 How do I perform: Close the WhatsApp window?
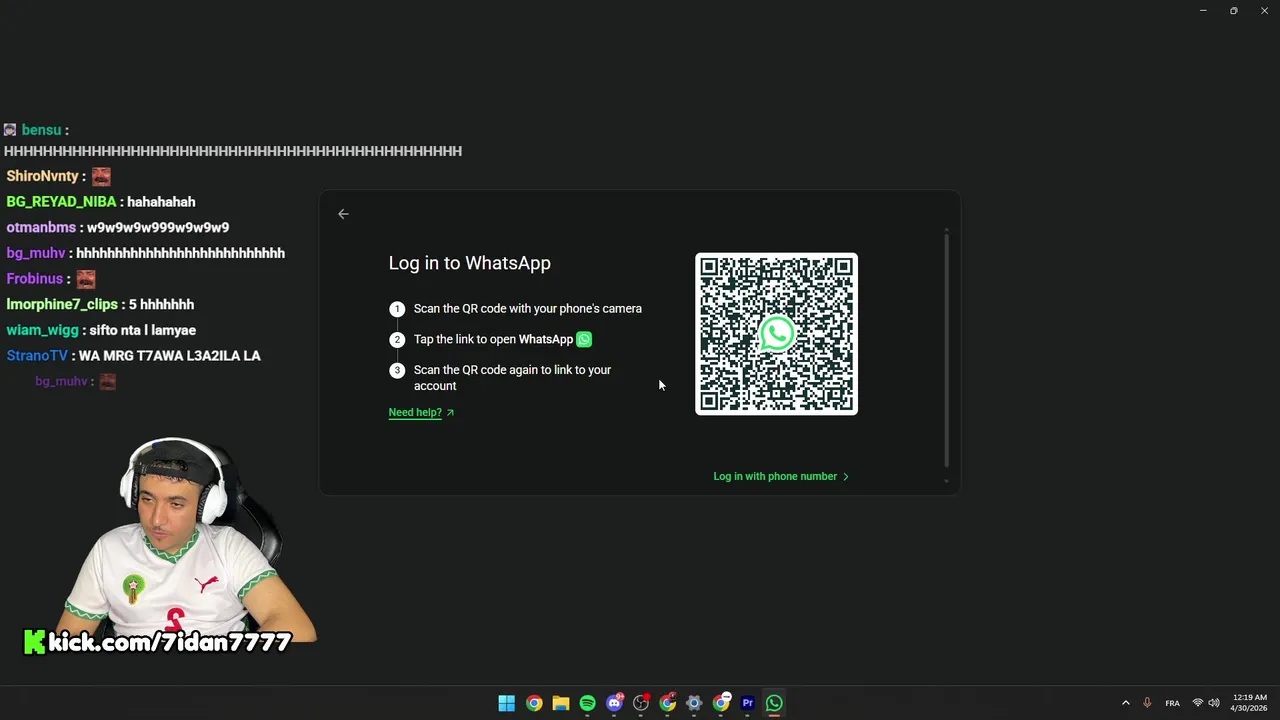click(1264, 11)
